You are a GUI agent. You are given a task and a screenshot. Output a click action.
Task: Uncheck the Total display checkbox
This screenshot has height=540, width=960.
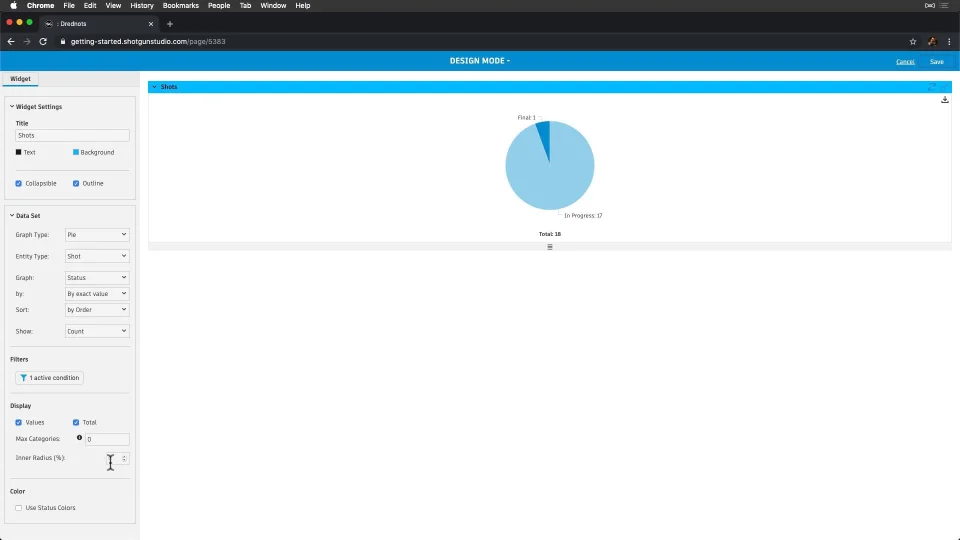coord(76,422)
